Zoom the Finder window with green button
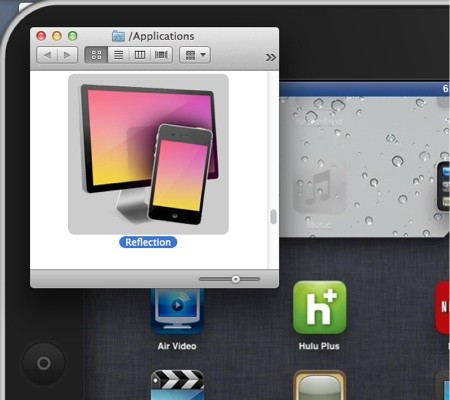 click(x=73, y=36)
